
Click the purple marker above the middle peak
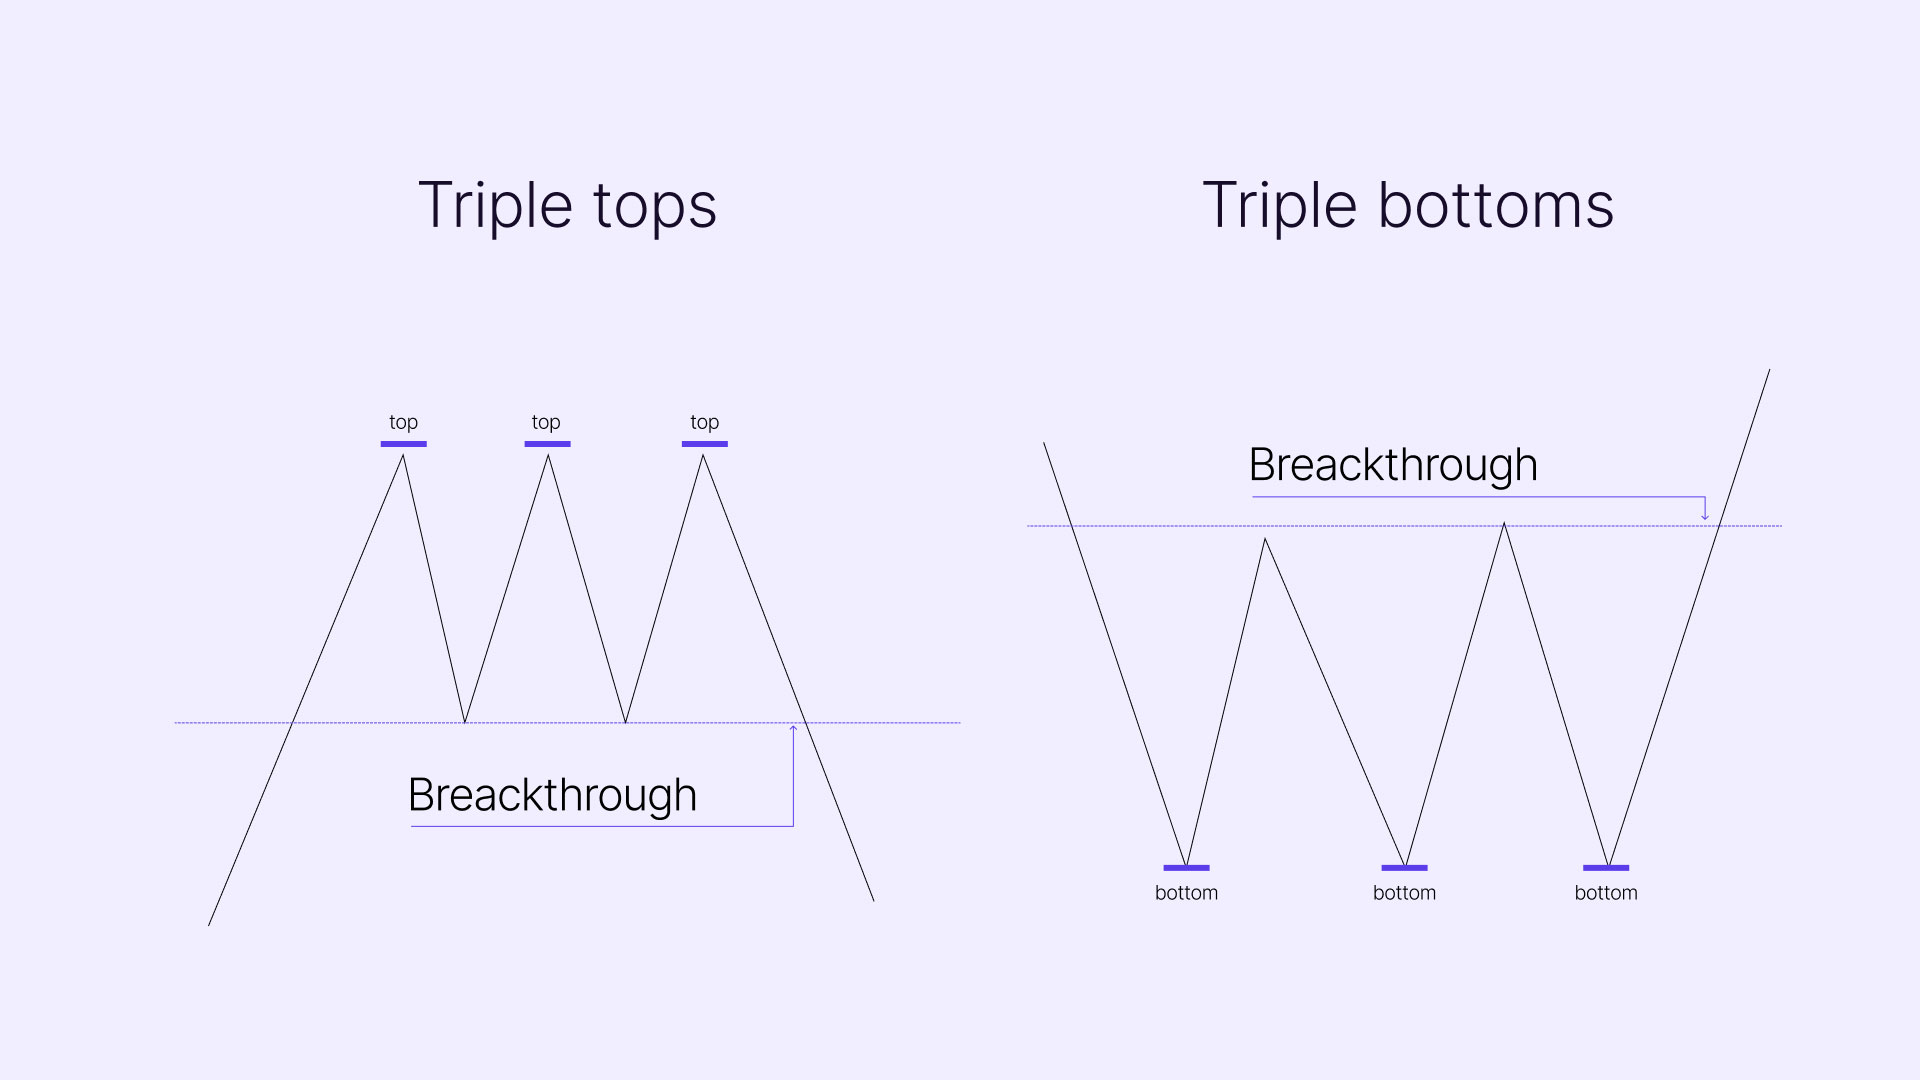click(547, 444)
